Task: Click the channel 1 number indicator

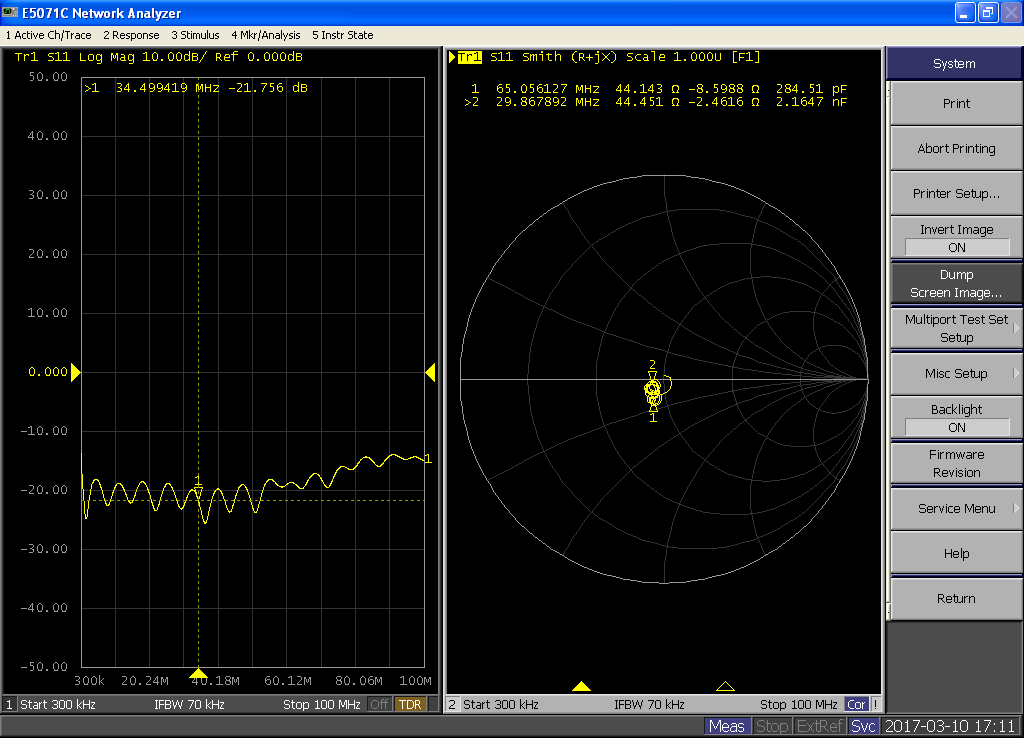Action: [x=9, y=705]
